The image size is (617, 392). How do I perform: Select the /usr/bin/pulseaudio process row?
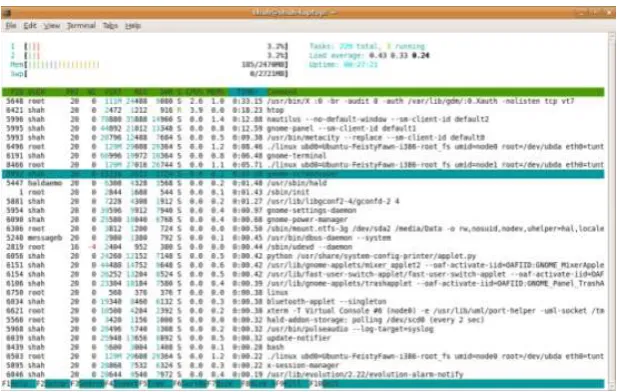coord(303,329)
